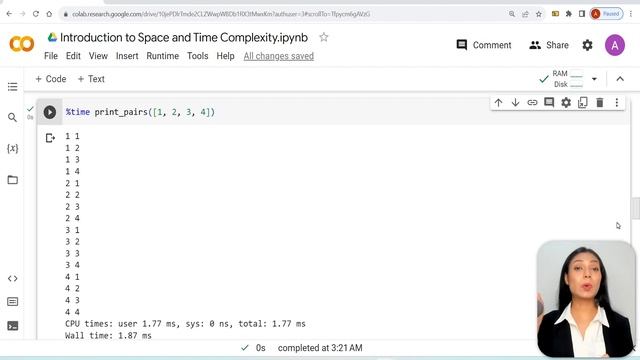Screen dimensions: 640x360
Task: Bookmark this page star icon
Action: point(539,14)
